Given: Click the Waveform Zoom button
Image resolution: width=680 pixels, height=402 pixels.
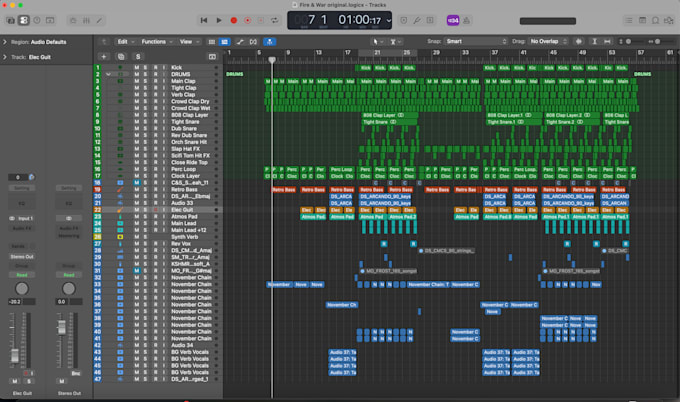Looking at the screenshot, I should [579, 42].
